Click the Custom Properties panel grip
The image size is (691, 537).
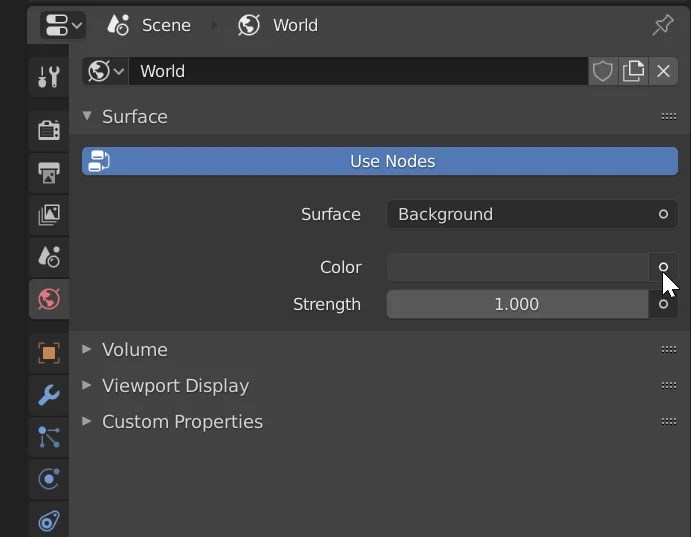coord(669,422)
